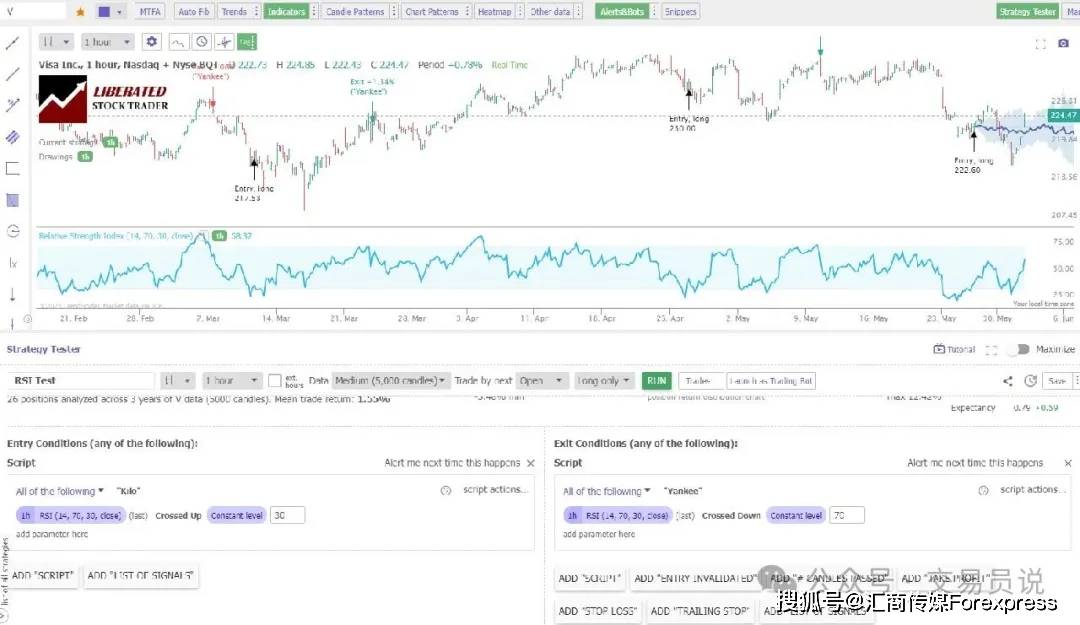The height and width of the screenshot is (625, 1080).
Task: Toggle the Indicators button
Action: tap(289, 12)
